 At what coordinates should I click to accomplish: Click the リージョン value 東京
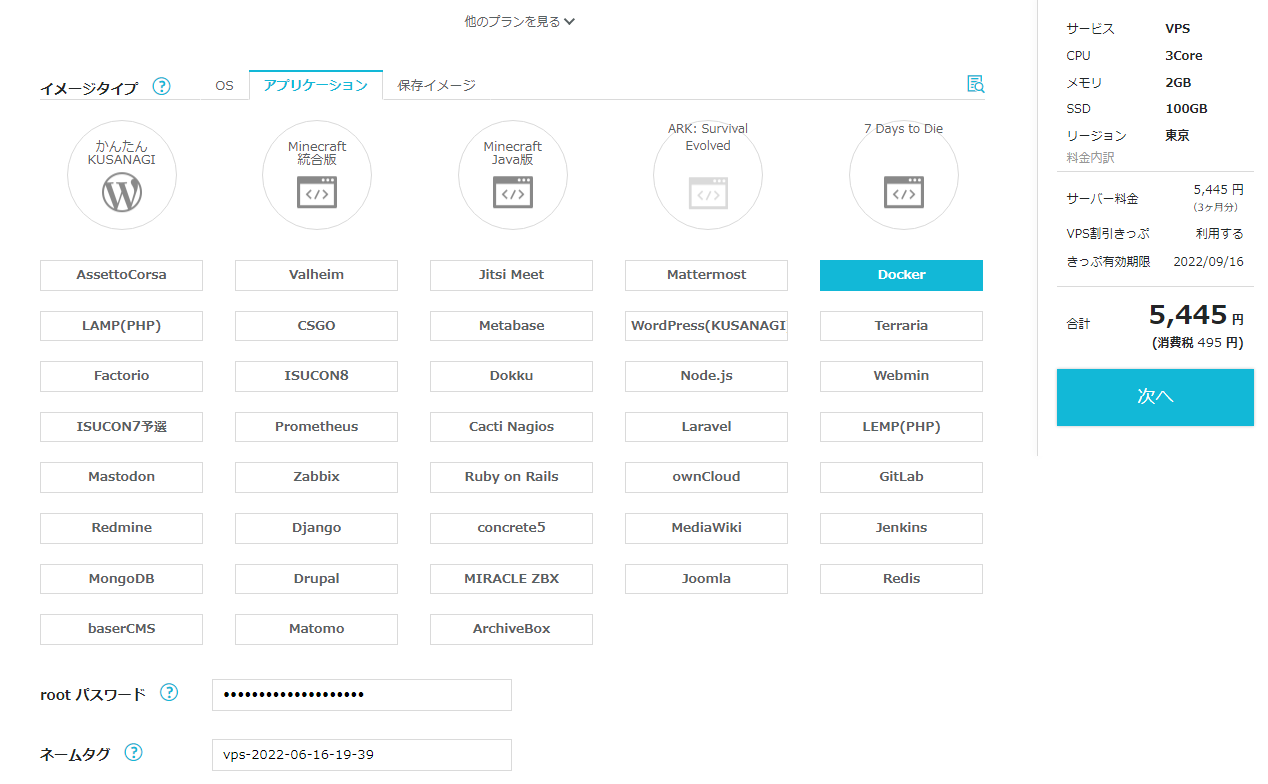1177,136
